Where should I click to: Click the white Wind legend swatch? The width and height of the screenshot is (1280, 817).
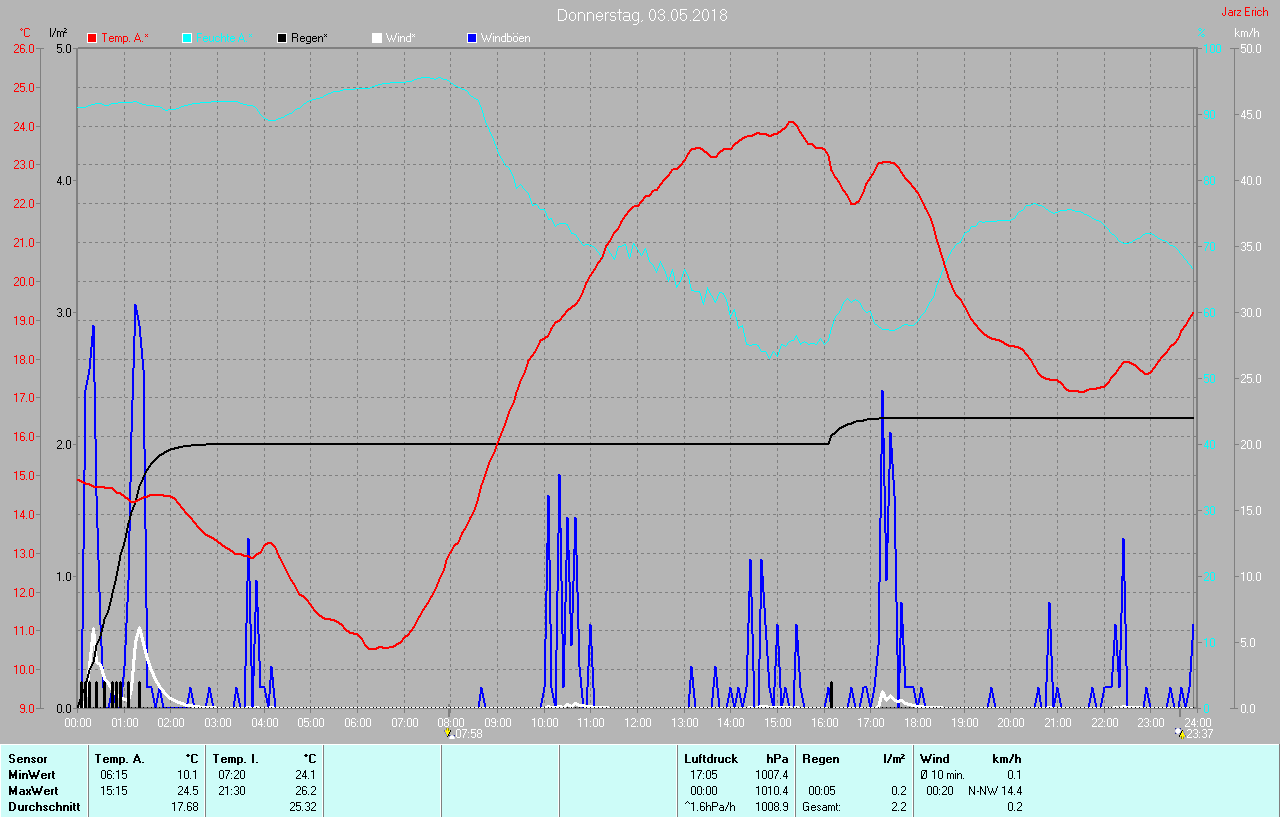[377, 38]
